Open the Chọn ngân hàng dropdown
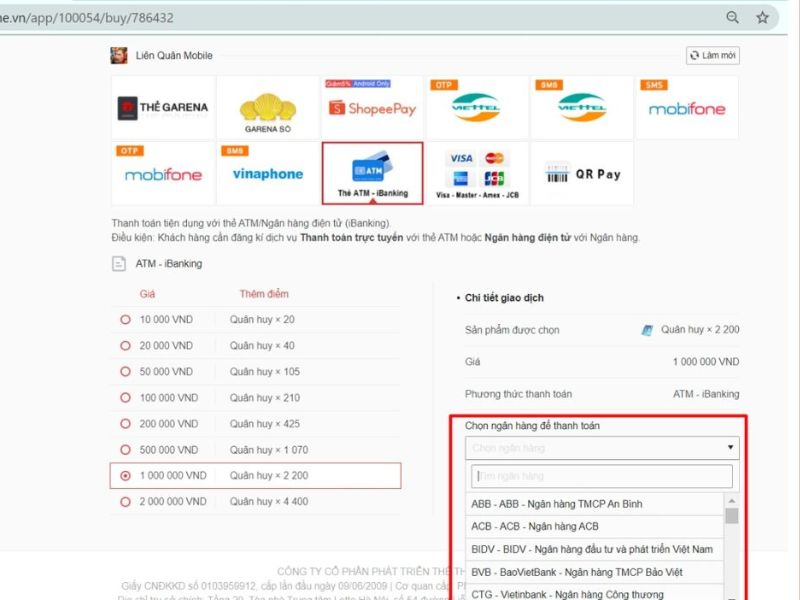The height and width of the screenshot is (600, 800). tap(602, 448)
